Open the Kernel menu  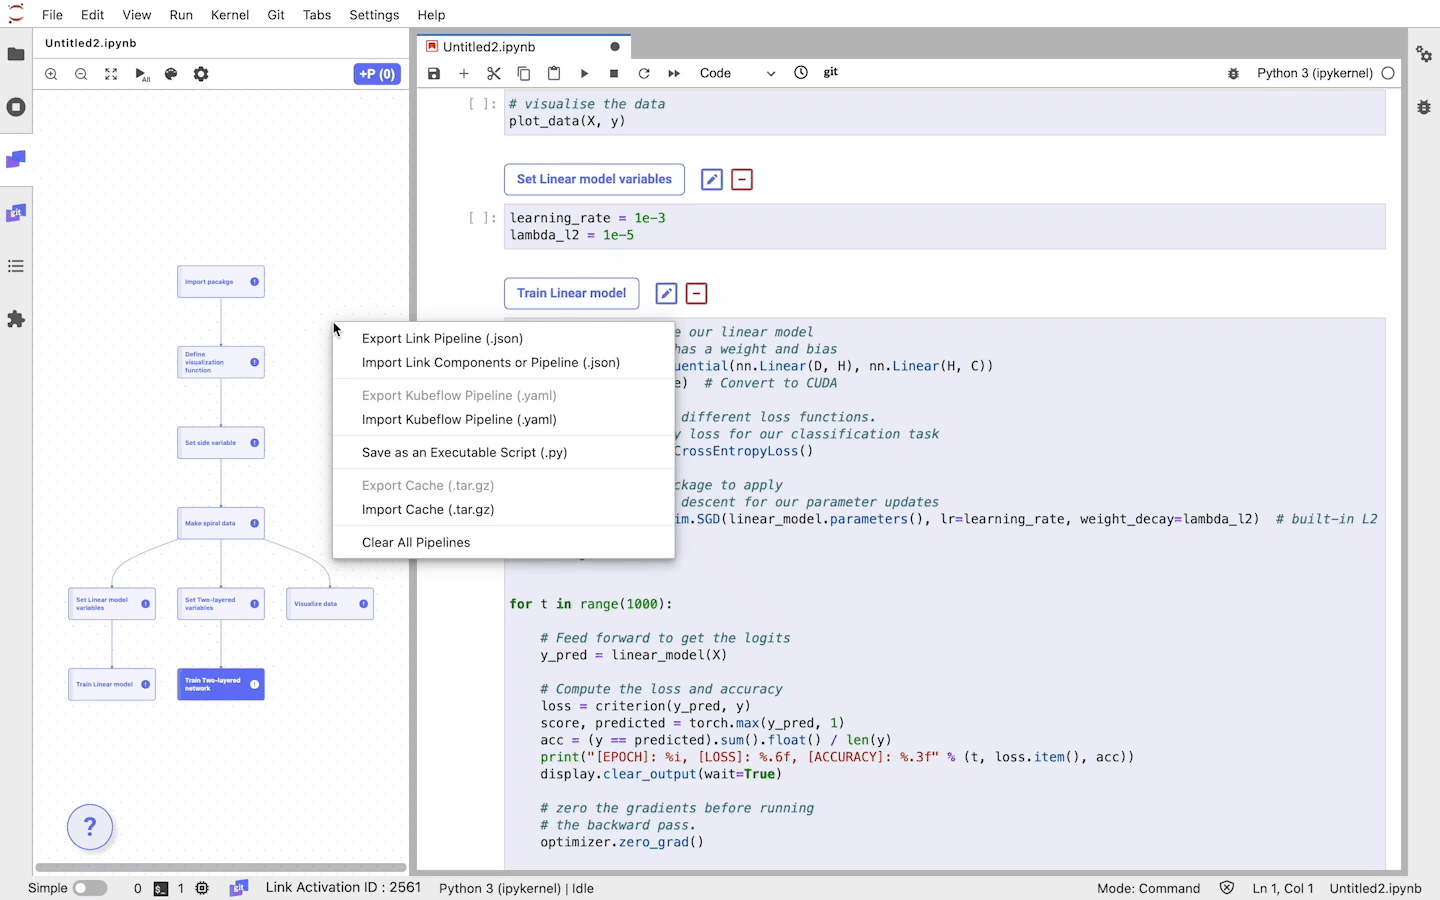229,15
